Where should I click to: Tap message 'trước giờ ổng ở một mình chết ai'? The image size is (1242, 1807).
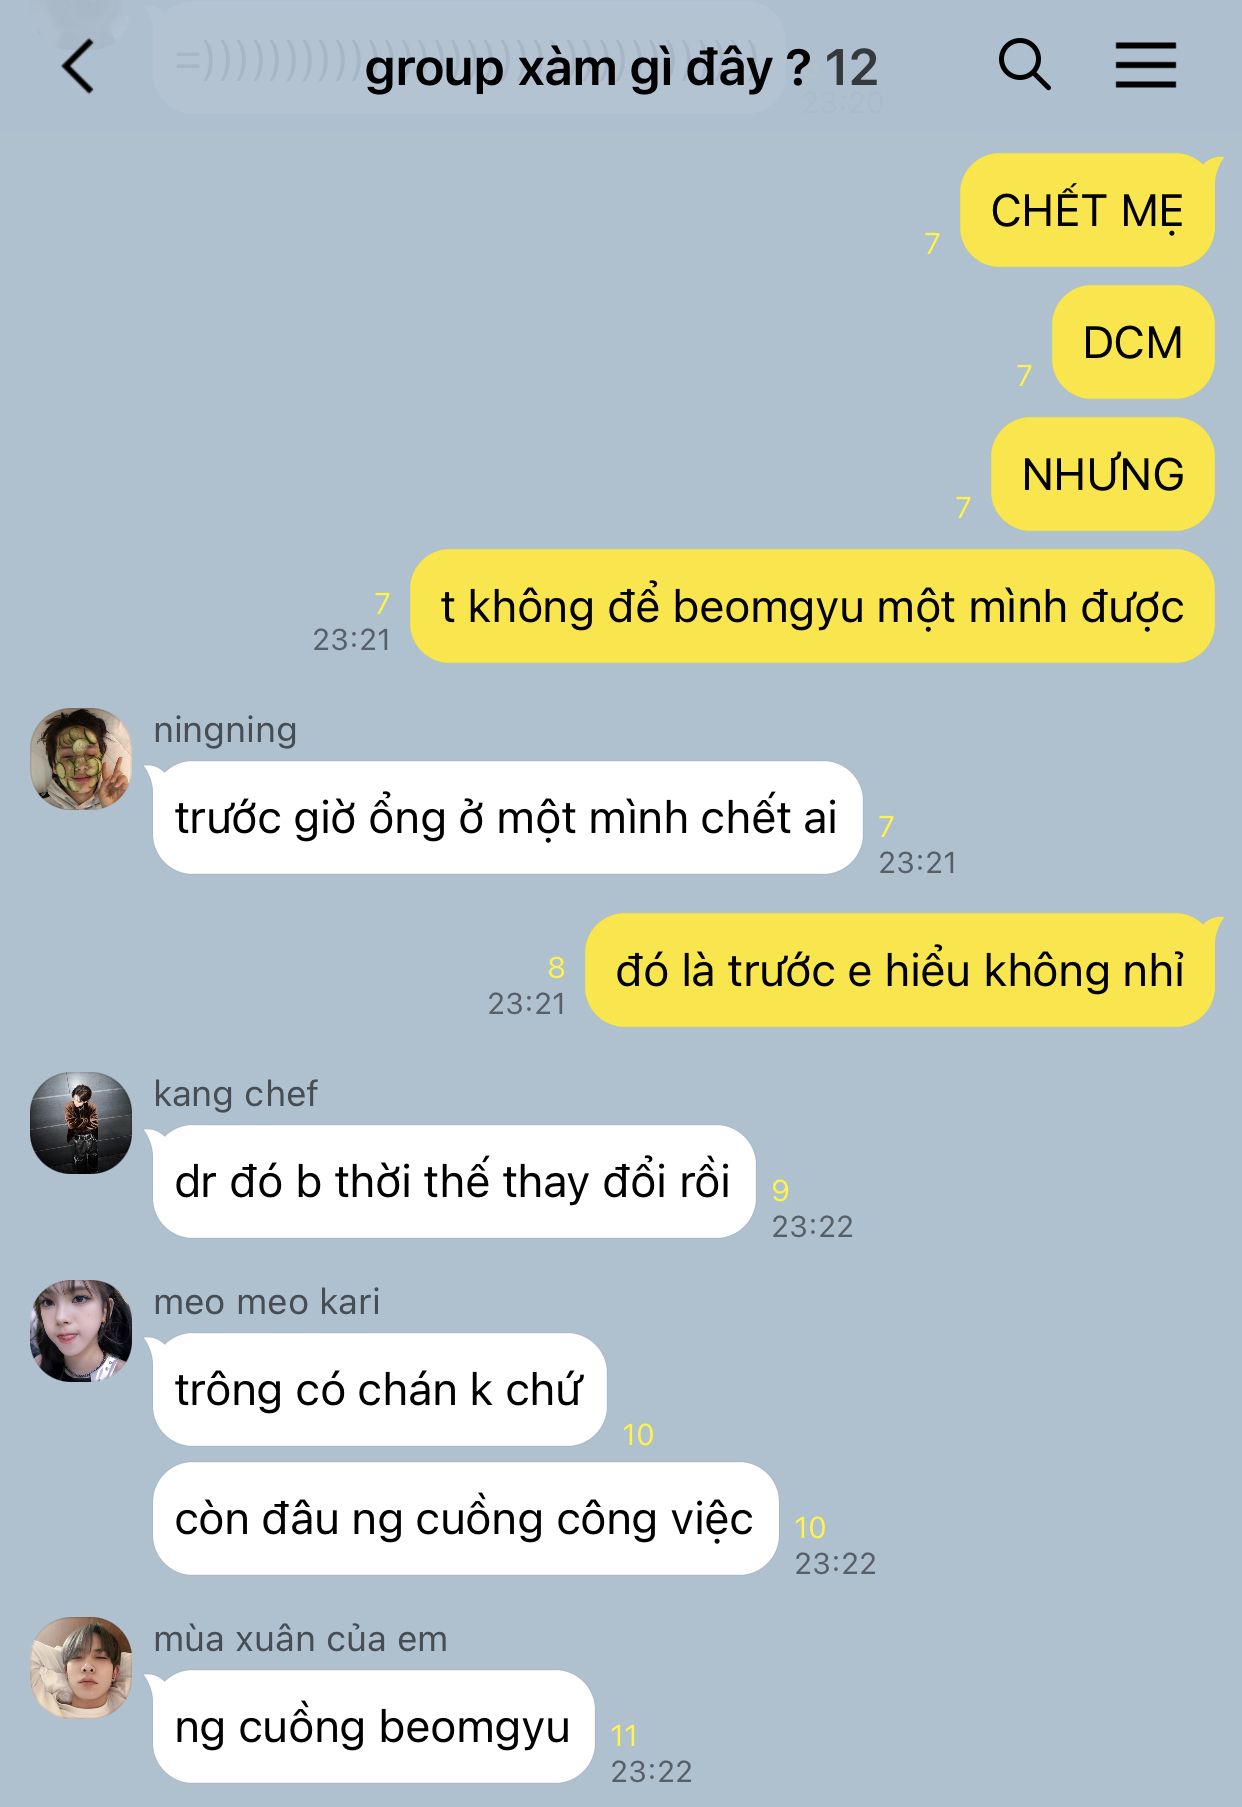click(x=507, y=817)
